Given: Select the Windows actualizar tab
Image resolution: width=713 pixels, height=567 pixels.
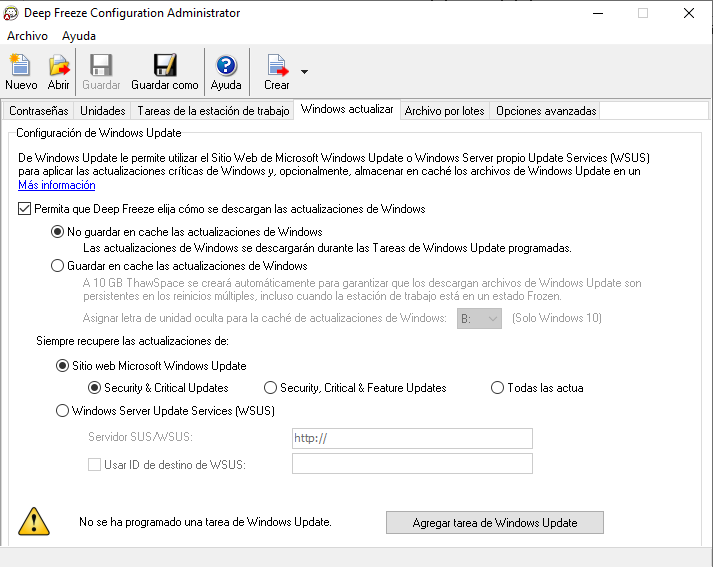Looking at the screenshot, I should click(x=347, y=109).
